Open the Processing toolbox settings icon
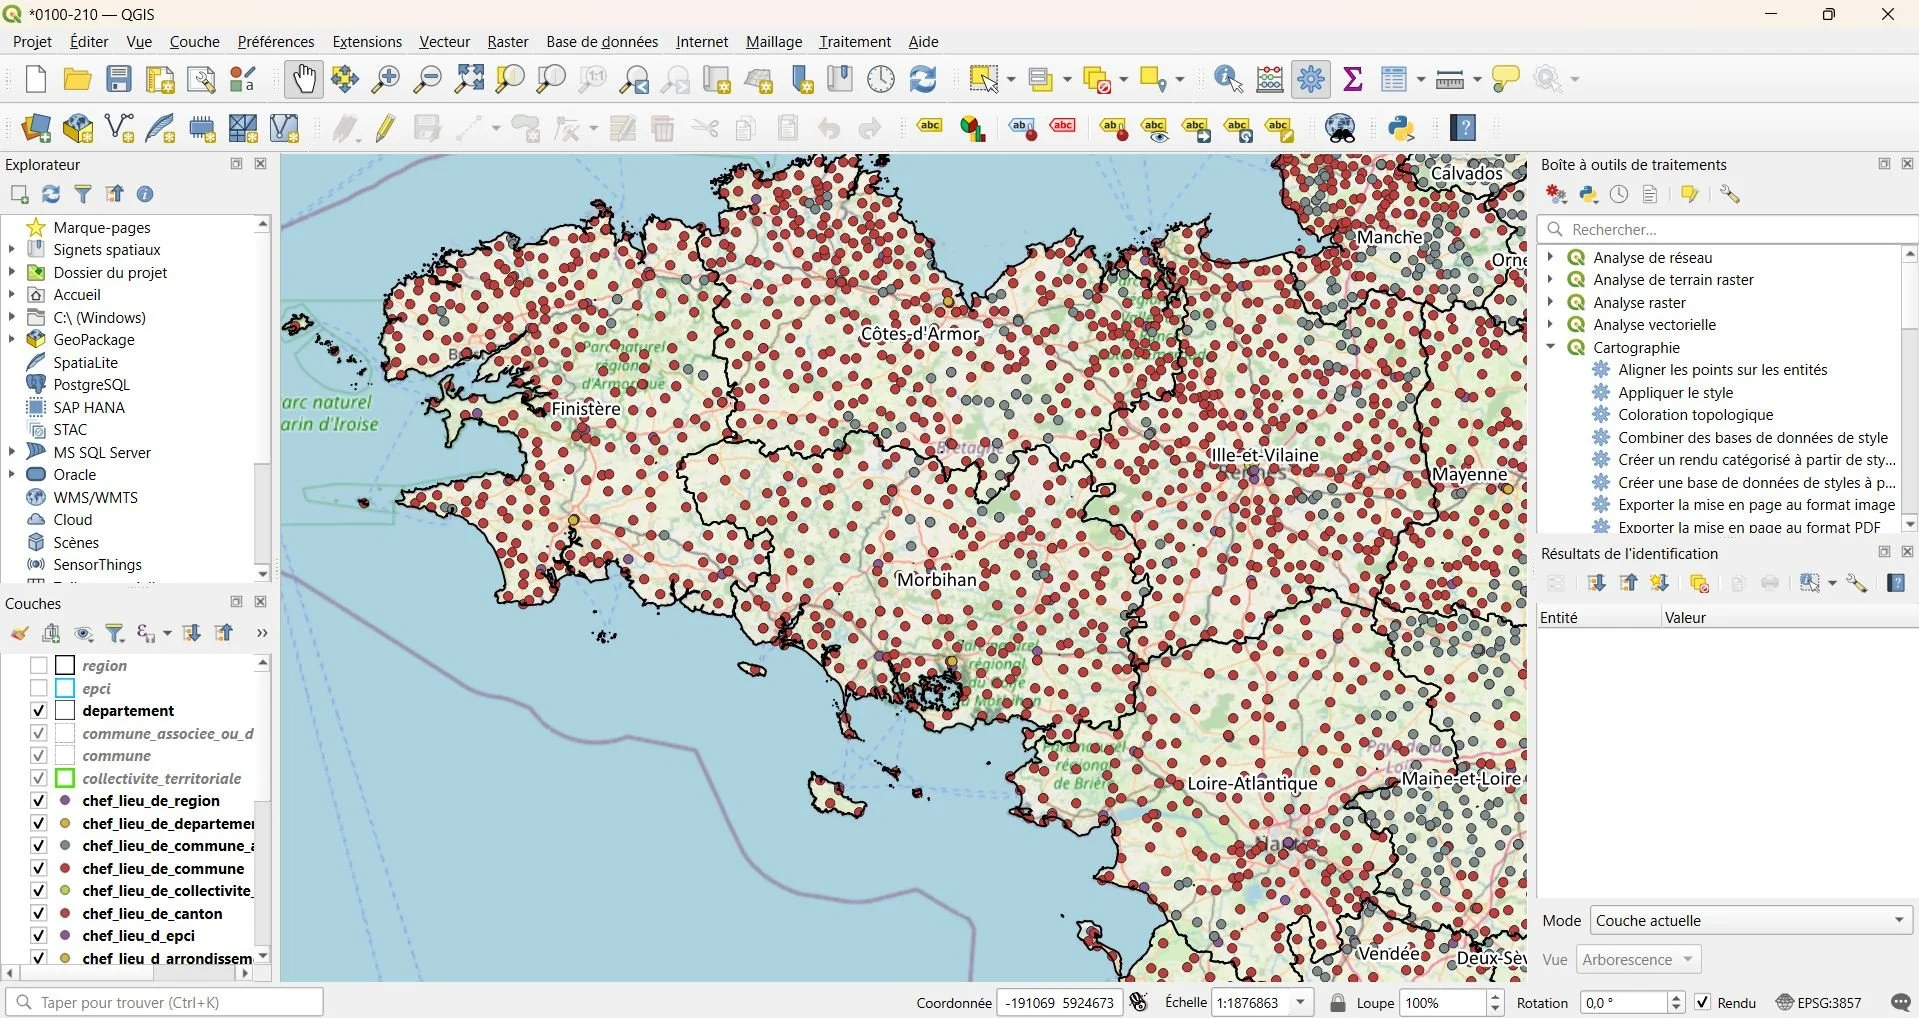The image size is (1919, 1018). 1729,194
